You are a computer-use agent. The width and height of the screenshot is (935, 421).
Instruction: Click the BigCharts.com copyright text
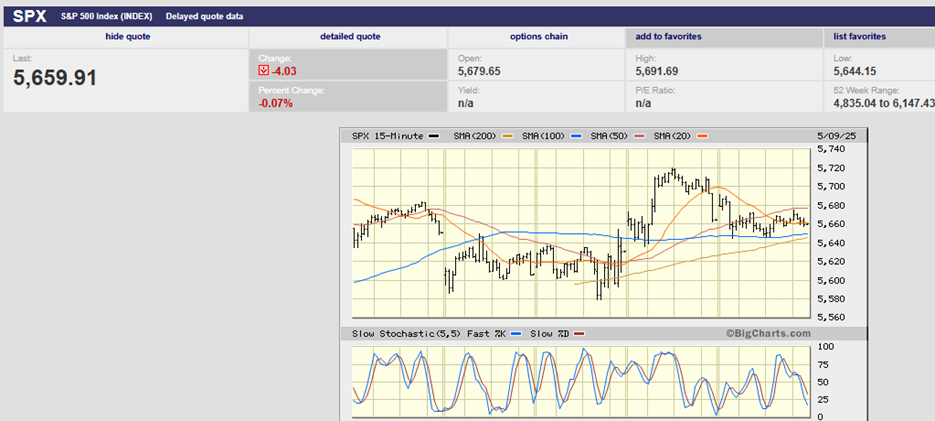pyautogui.click(x=768, y=334)
